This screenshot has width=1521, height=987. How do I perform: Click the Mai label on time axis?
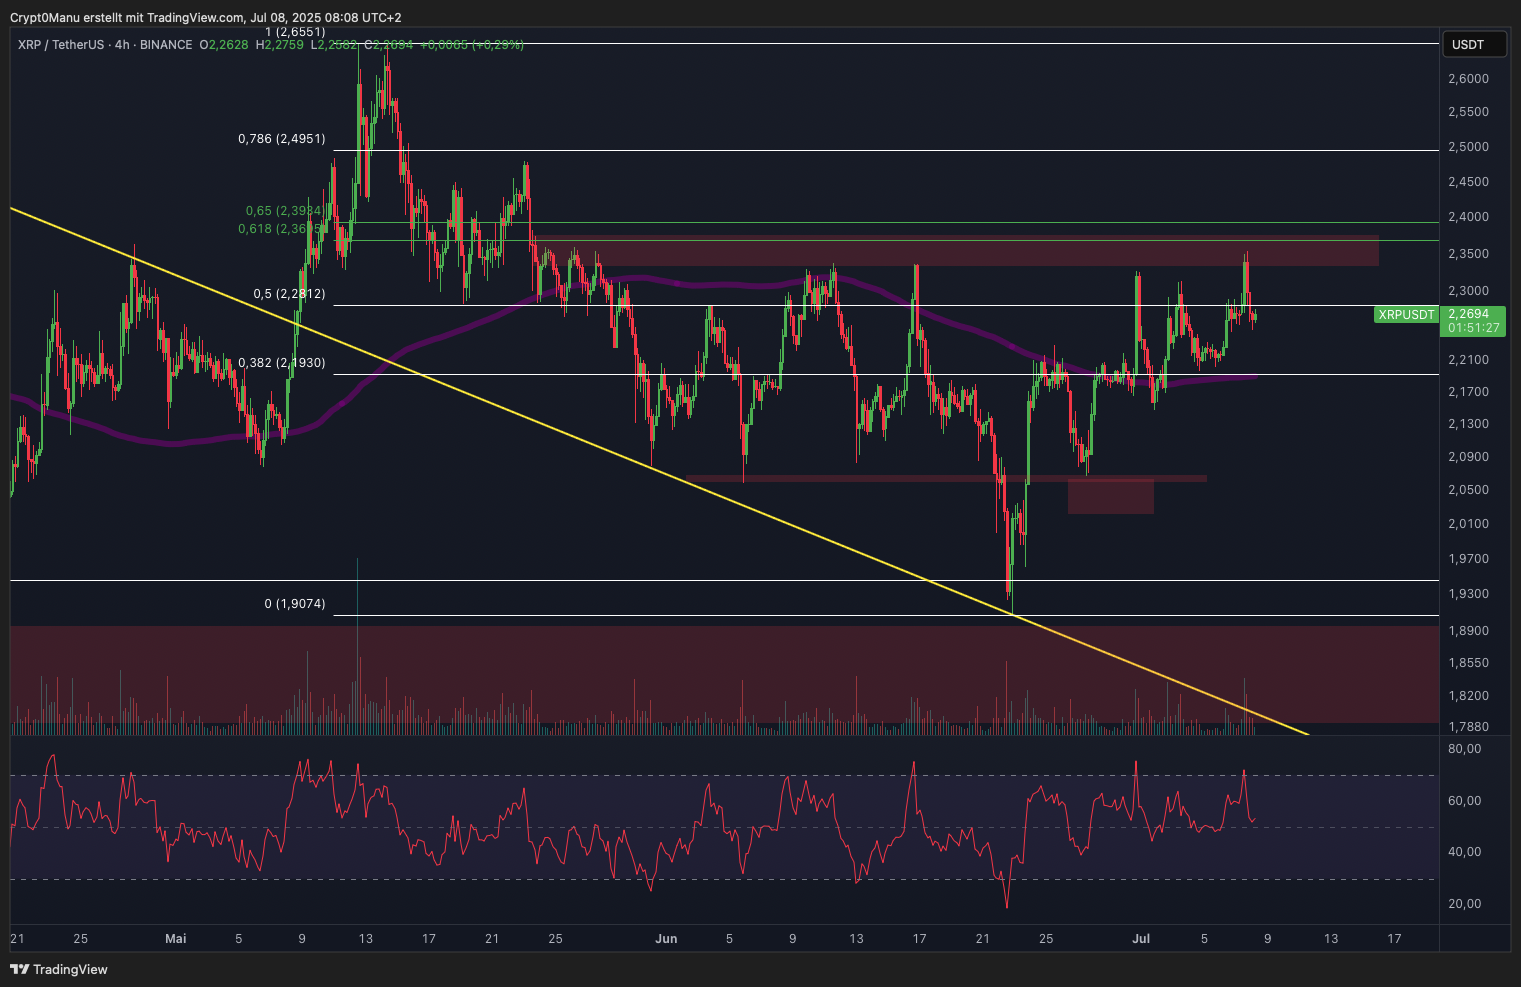pos(175,939)
